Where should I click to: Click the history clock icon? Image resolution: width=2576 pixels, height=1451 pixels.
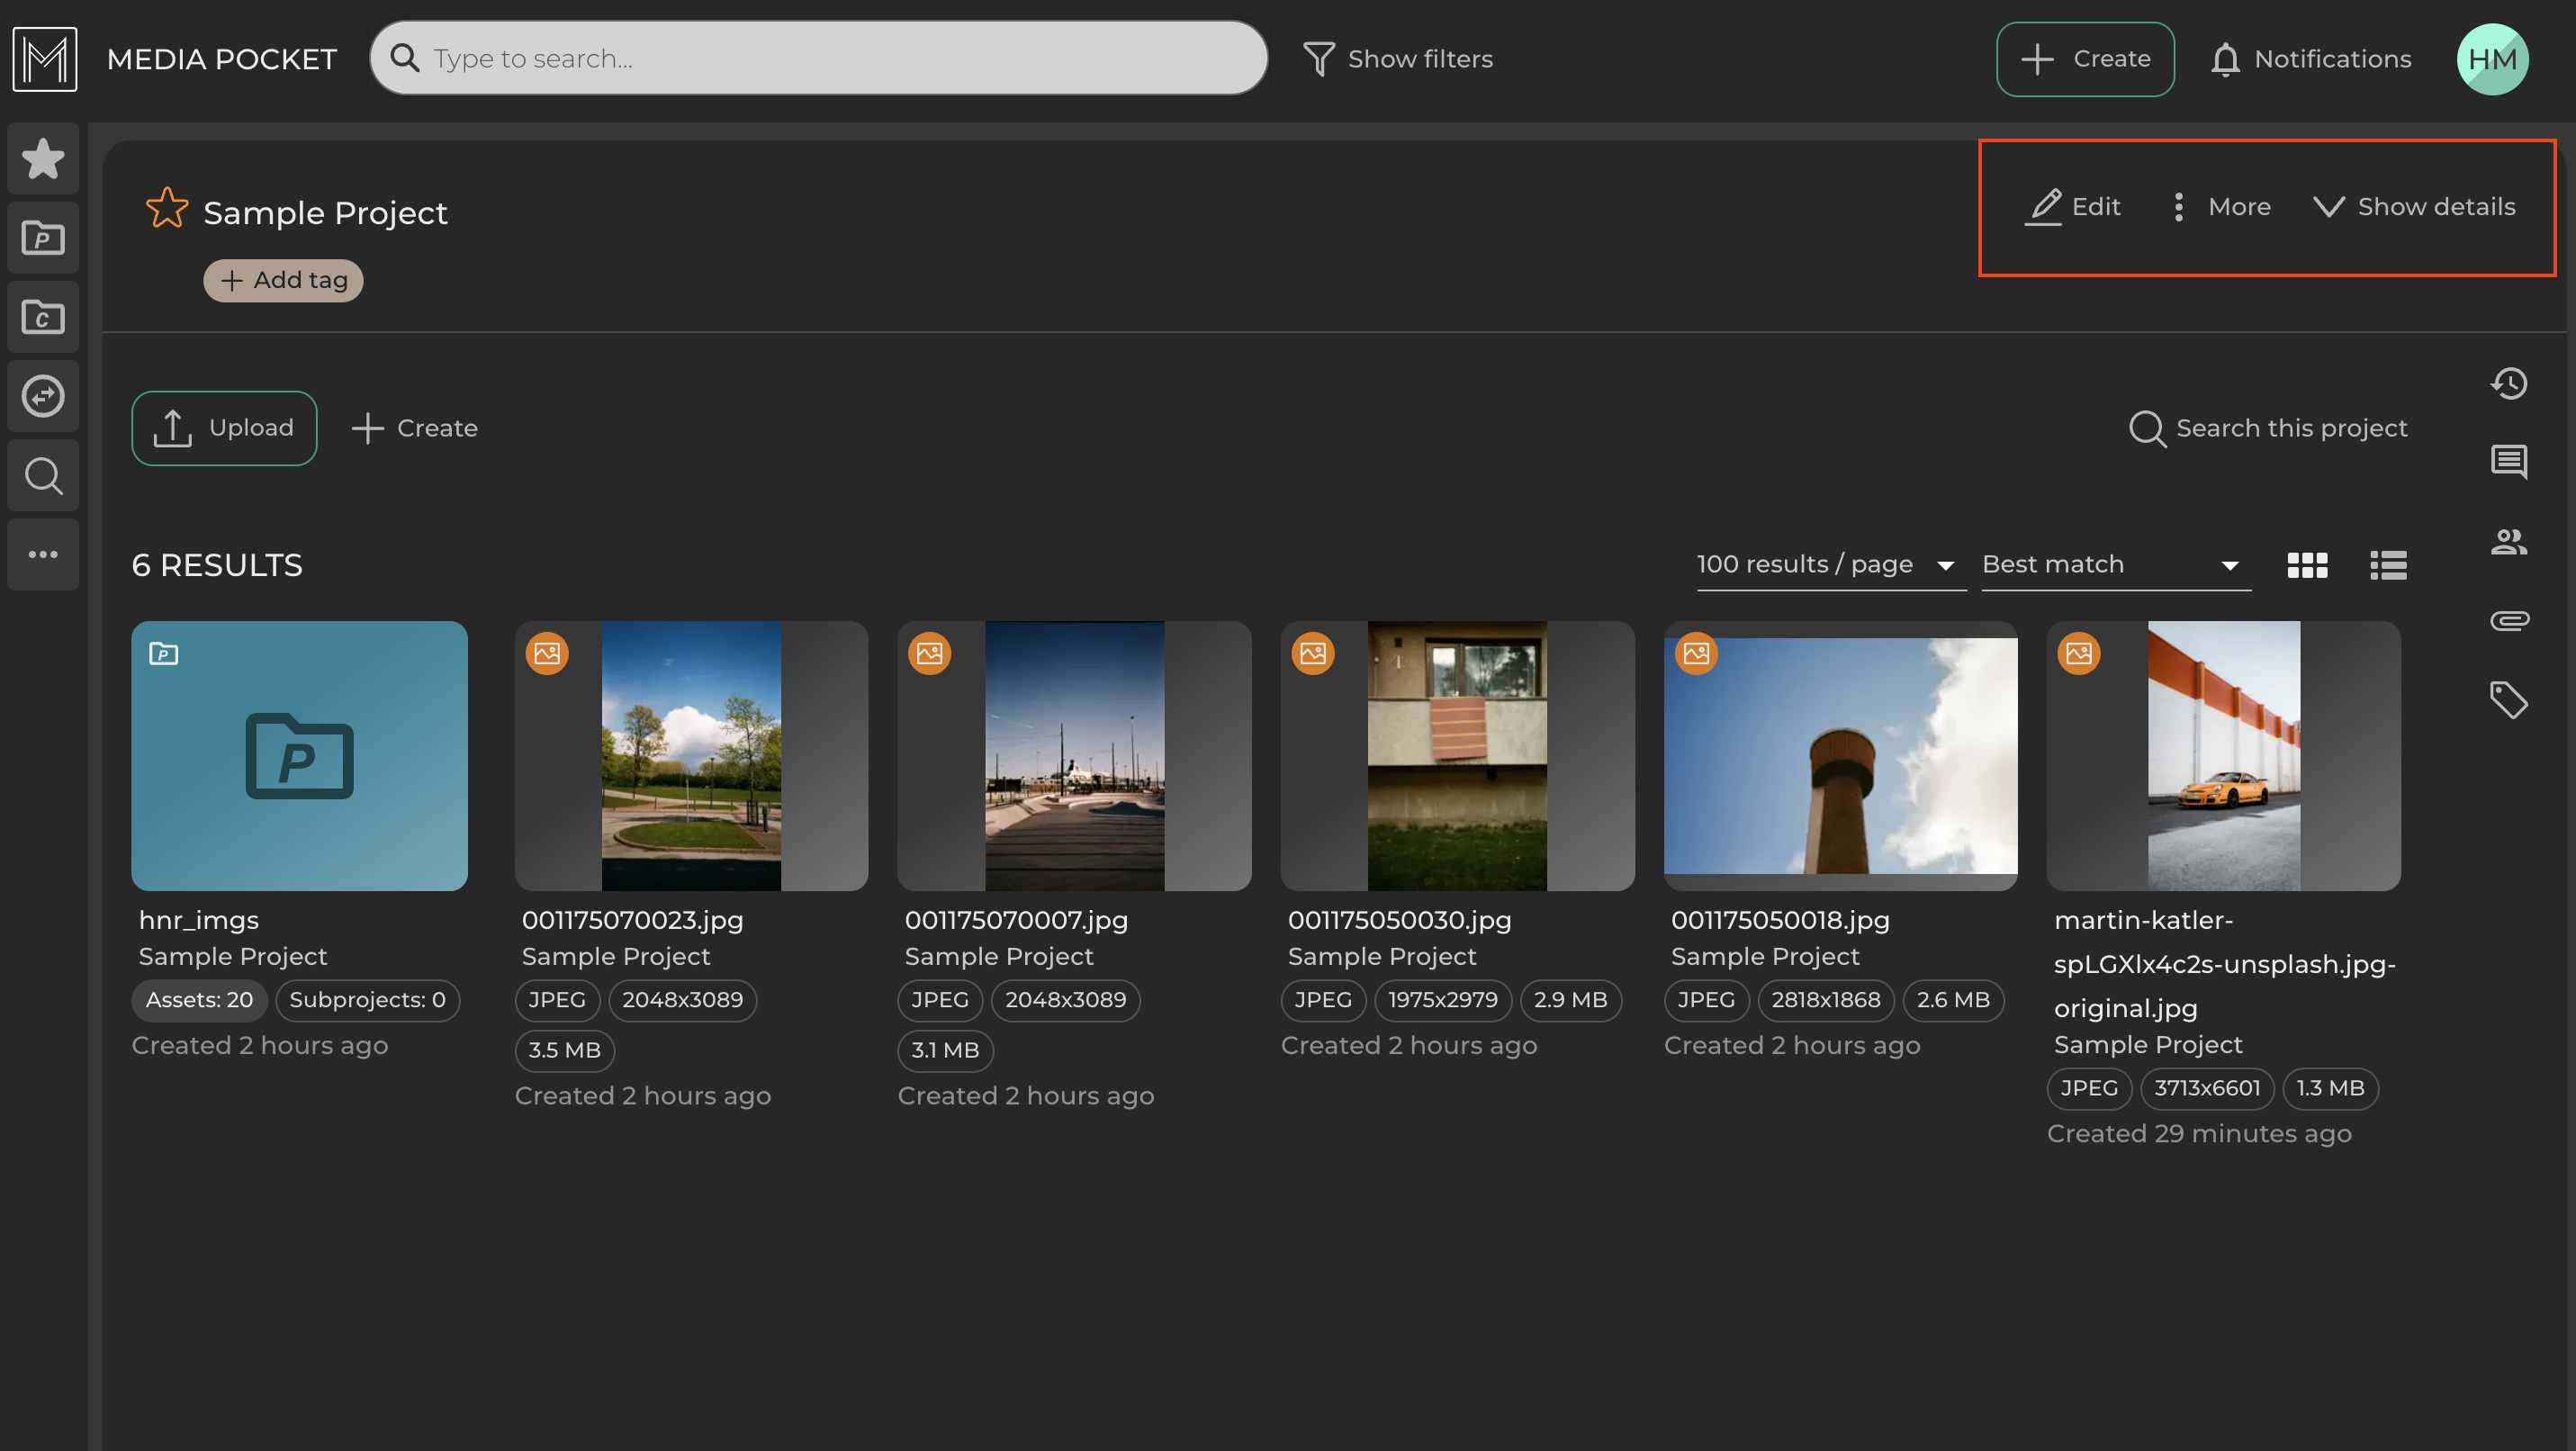pyautogui.click(x=2508, y=383)
